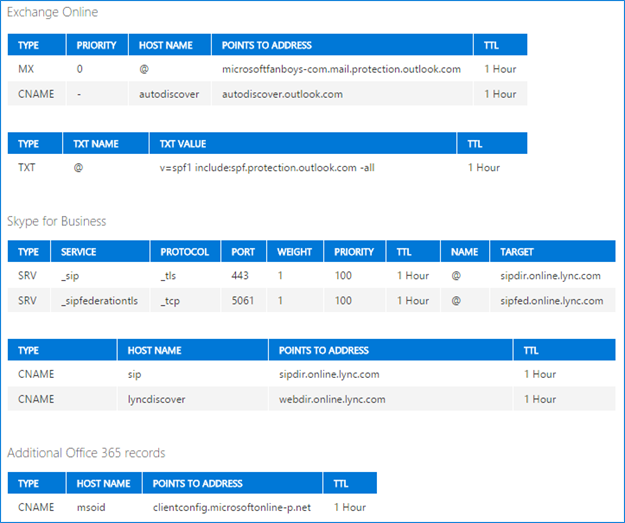Click the Exchange Online section heading

(53, 12)
